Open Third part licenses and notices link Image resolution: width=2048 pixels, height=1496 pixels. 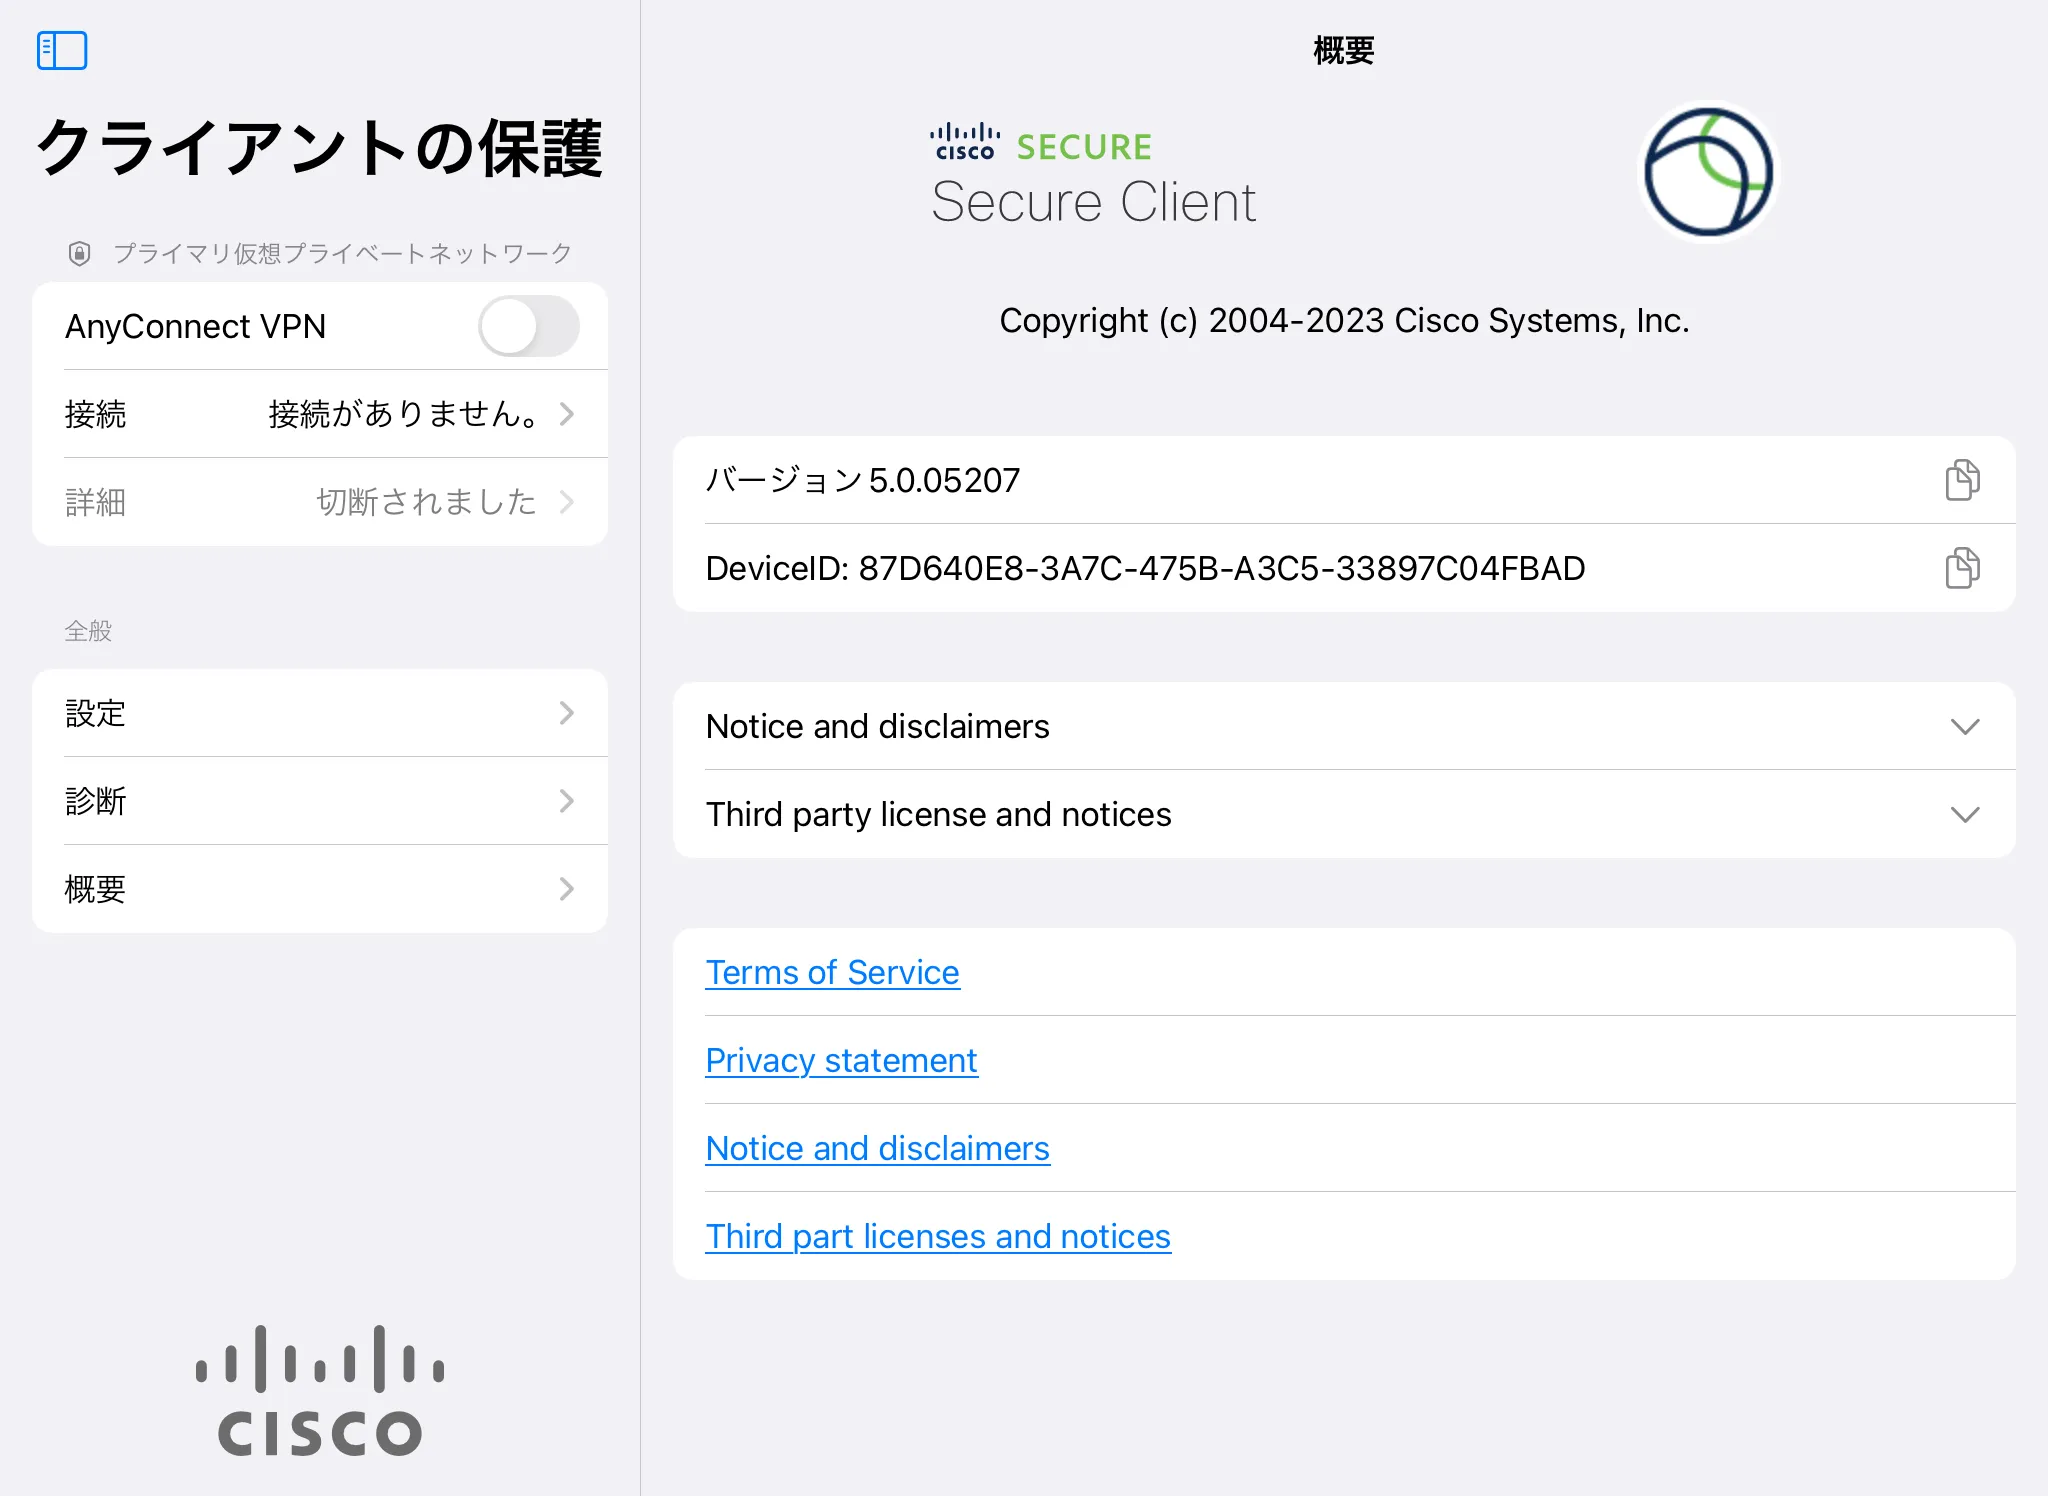click(x=937, y=1236)
